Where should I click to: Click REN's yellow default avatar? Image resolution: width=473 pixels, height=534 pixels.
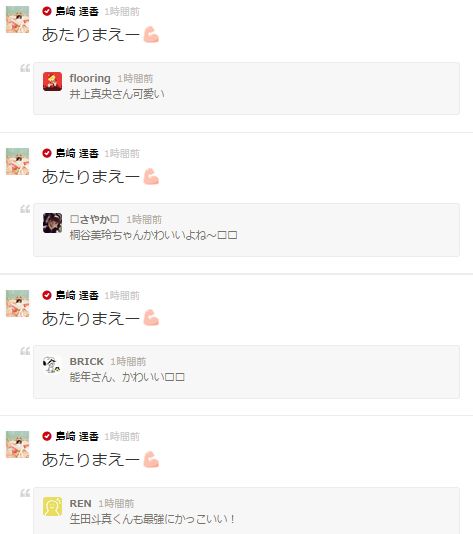(x=52, y=506)
